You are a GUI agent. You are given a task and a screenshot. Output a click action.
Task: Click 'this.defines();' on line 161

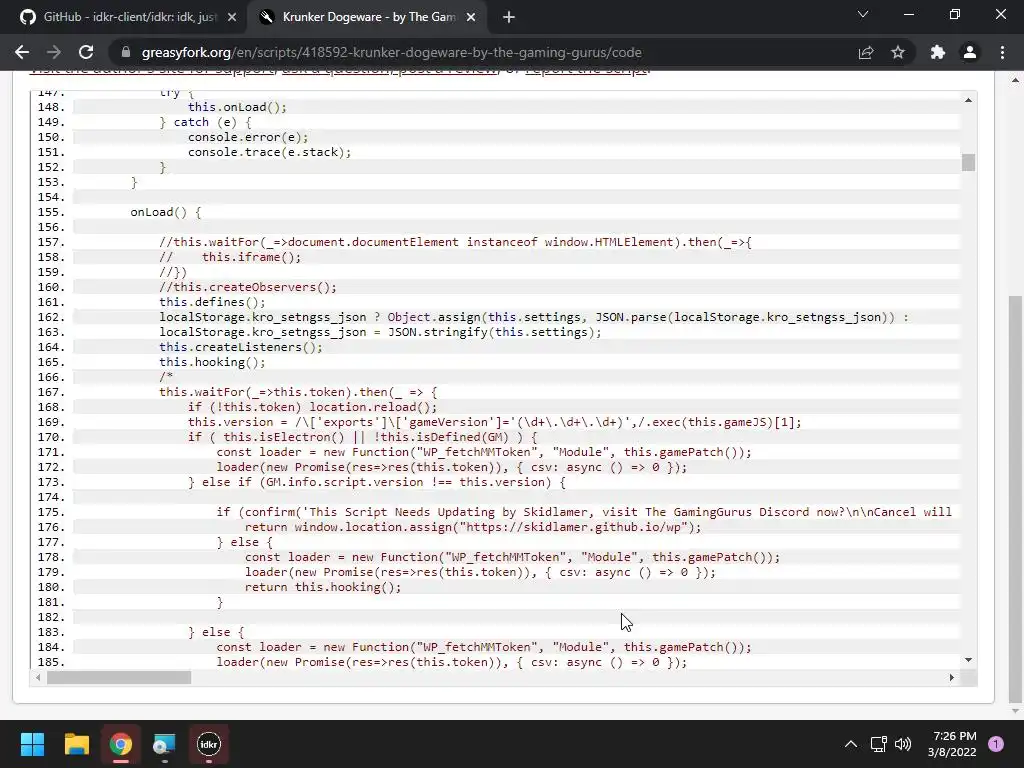pyautogui.click(x=212, y=302)
